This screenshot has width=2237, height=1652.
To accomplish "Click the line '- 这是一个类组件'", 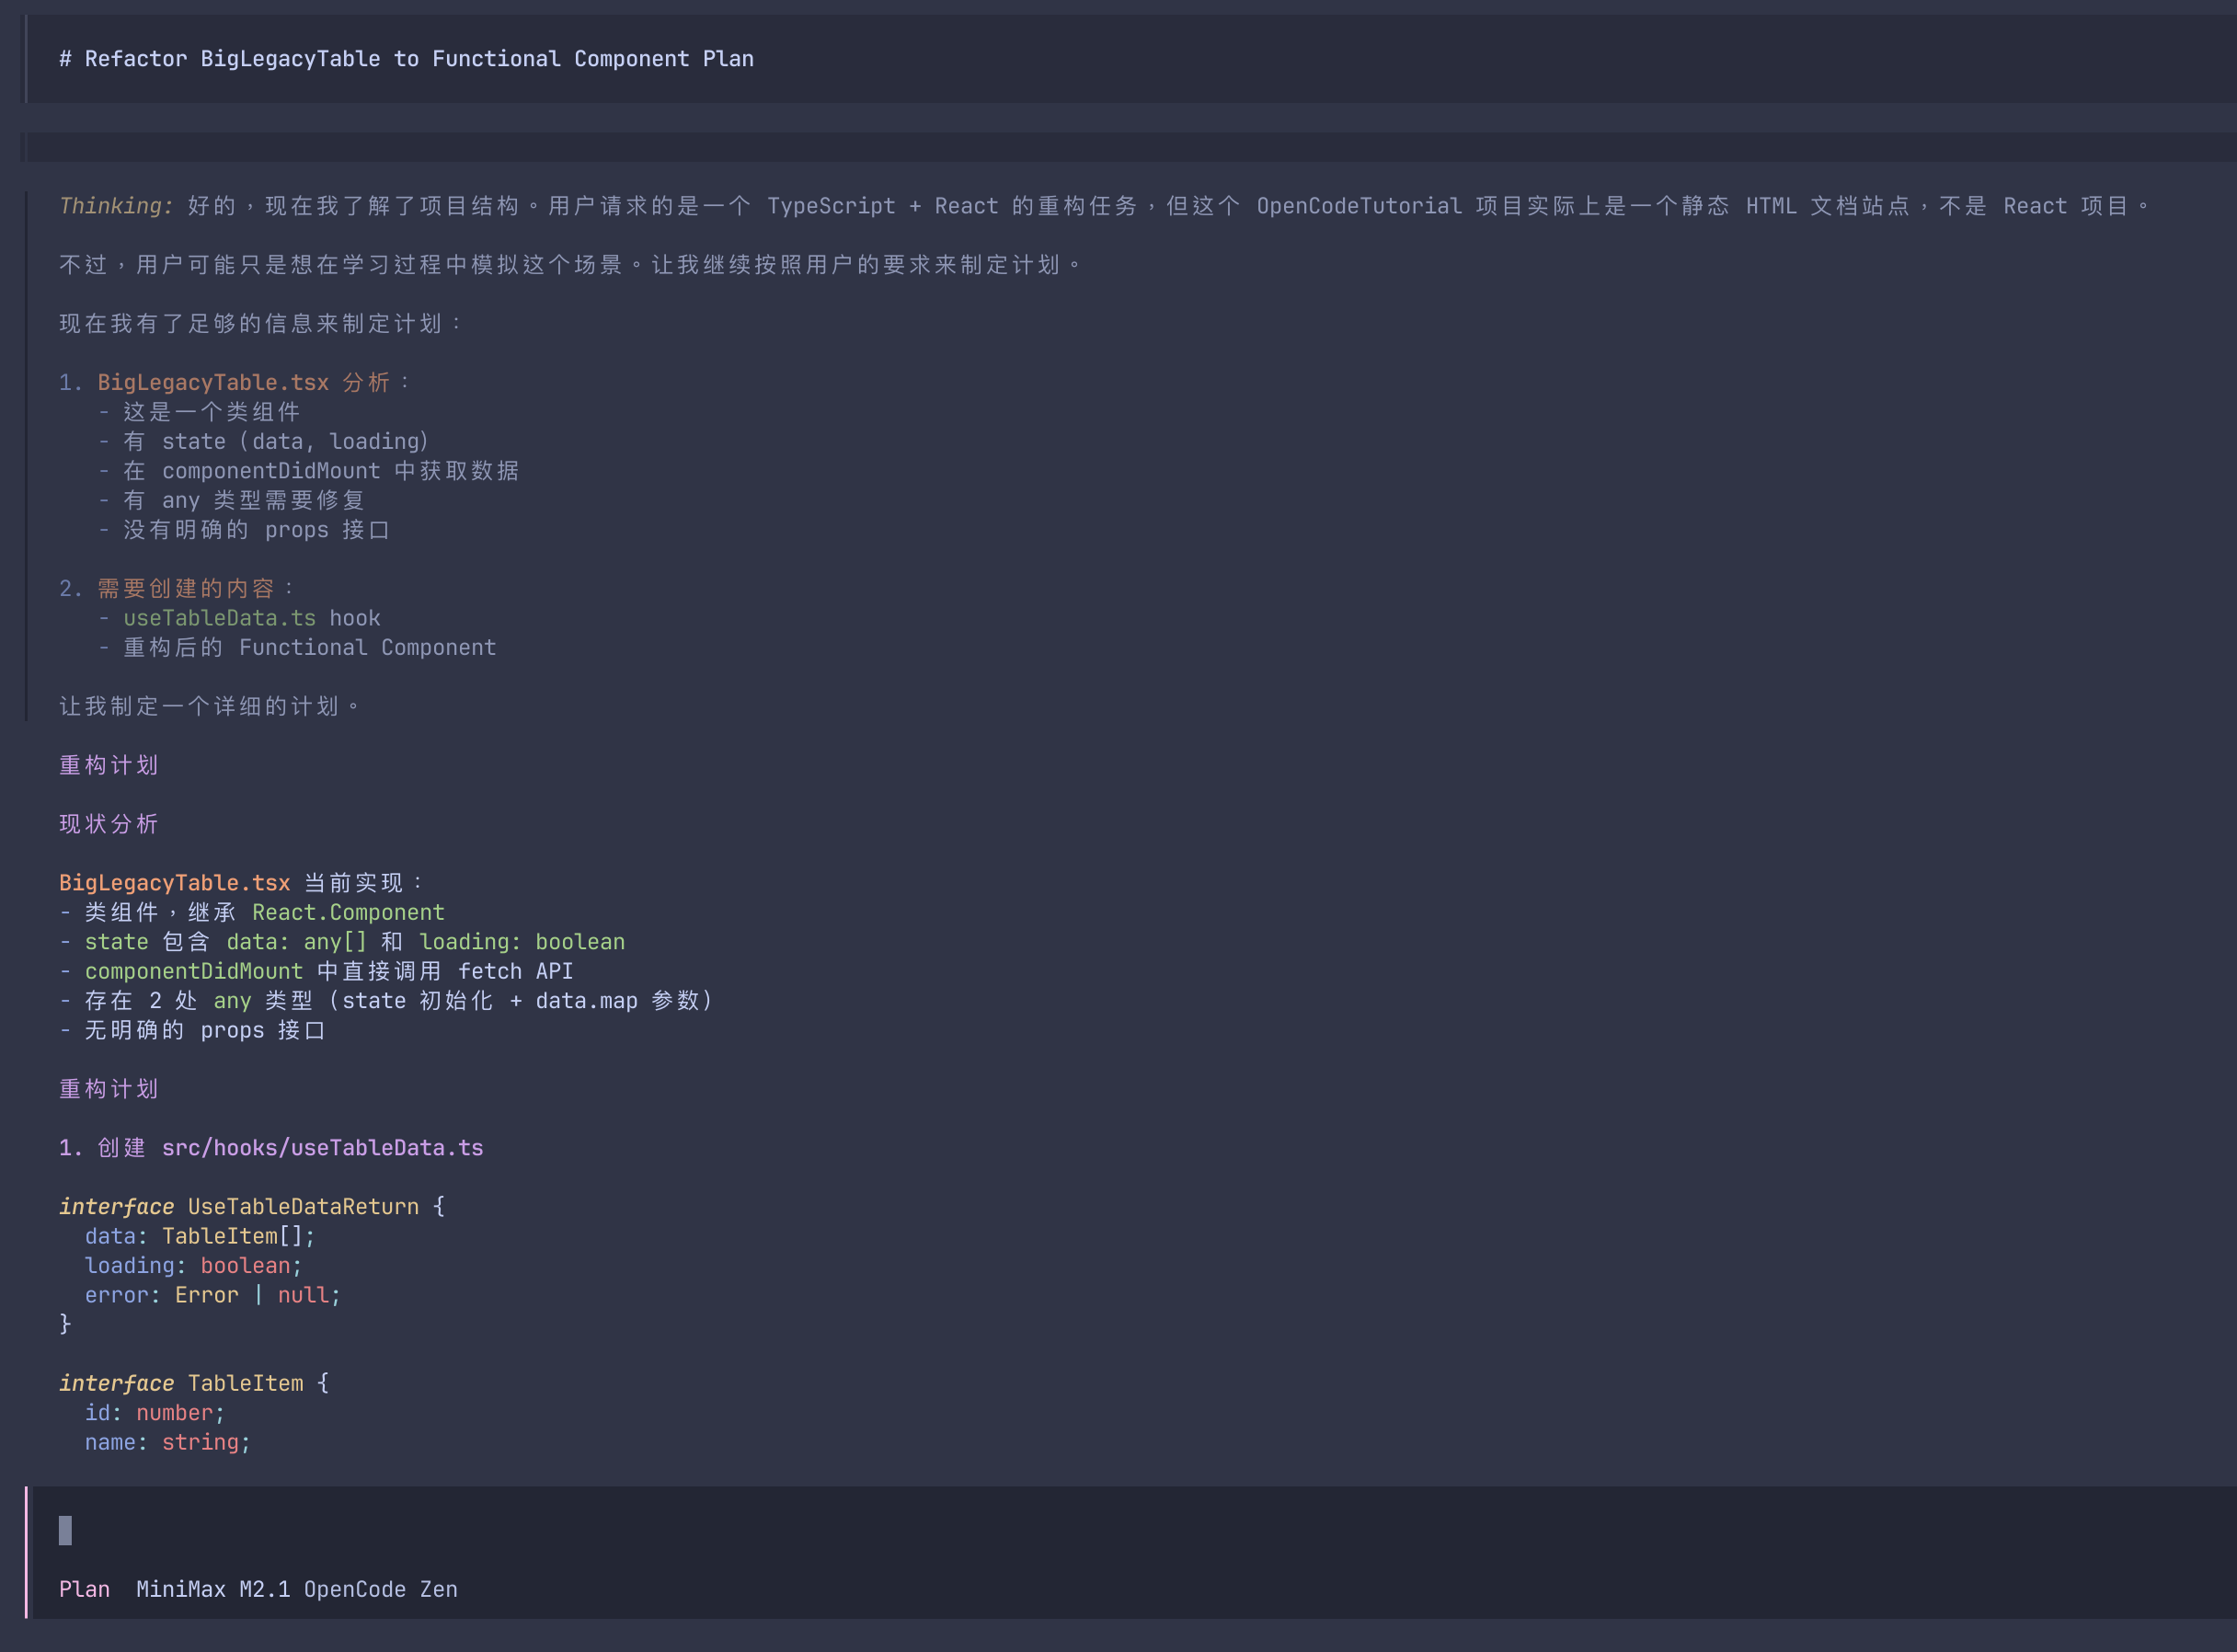I will 199,412.
